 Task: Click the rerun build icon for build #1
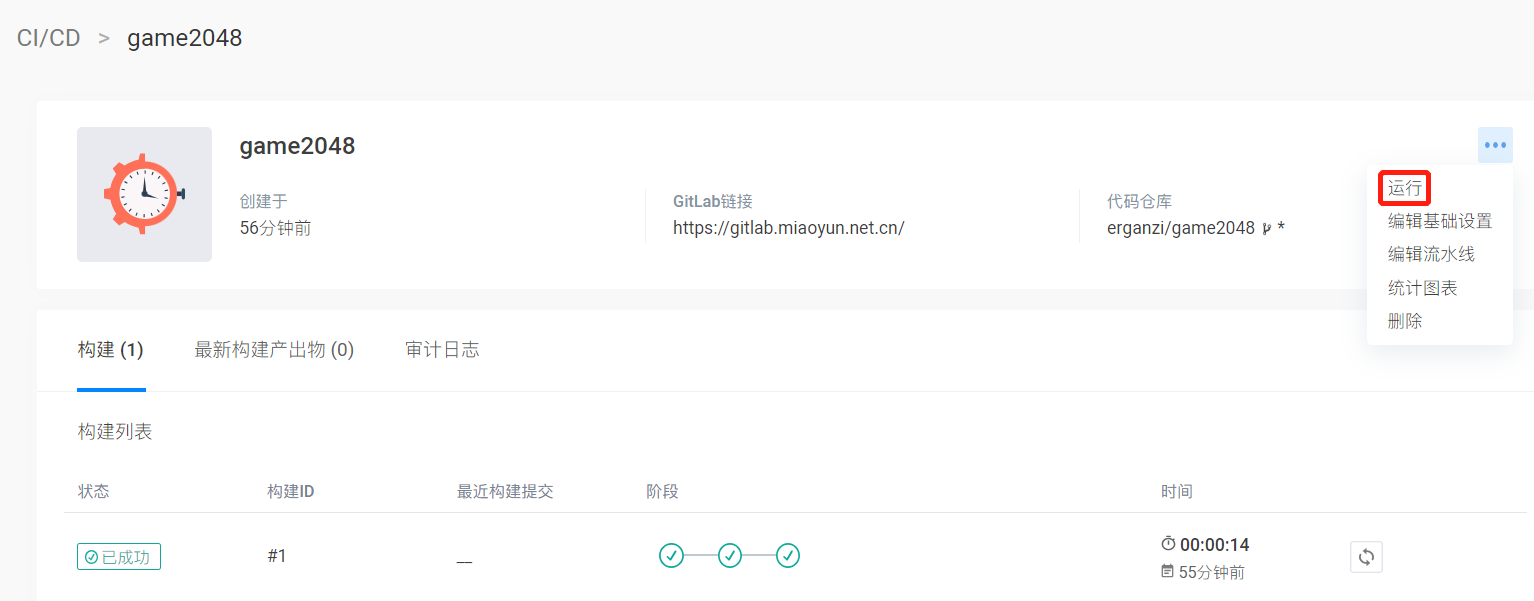1366,557
